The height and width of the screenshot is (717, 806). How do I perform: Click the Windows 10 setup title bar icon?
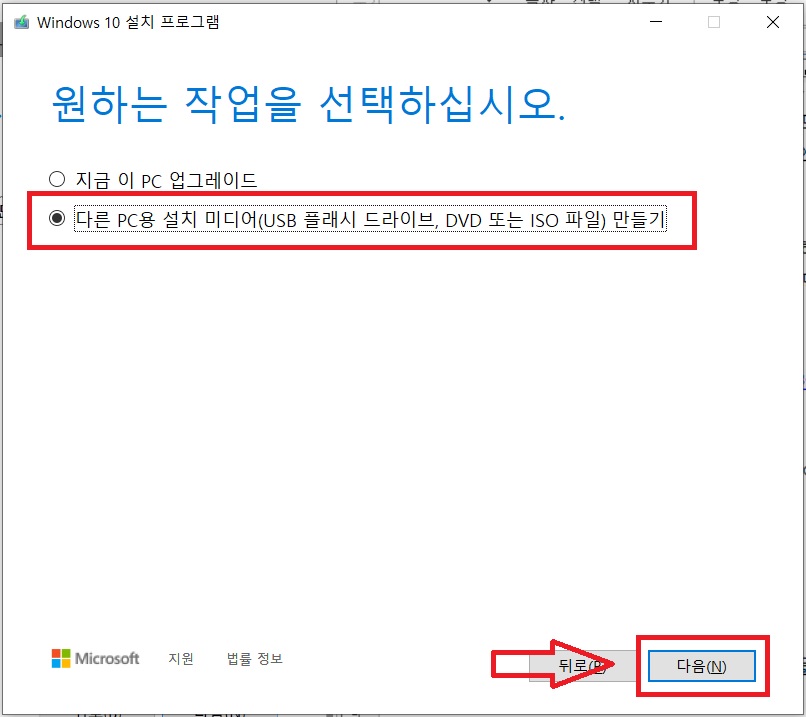[x=22, y=23]
